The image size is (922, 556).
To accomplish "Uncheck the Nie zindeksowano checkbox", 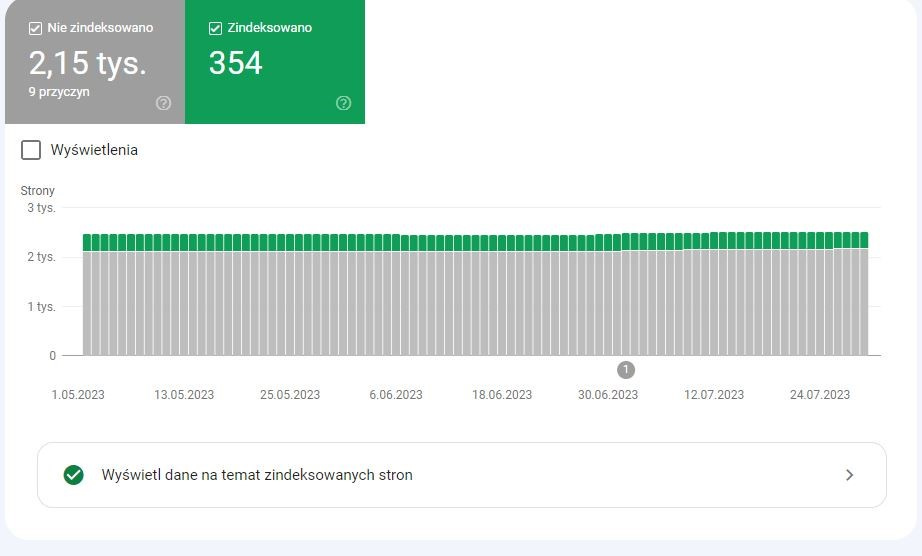I will [x=35, y=28].
